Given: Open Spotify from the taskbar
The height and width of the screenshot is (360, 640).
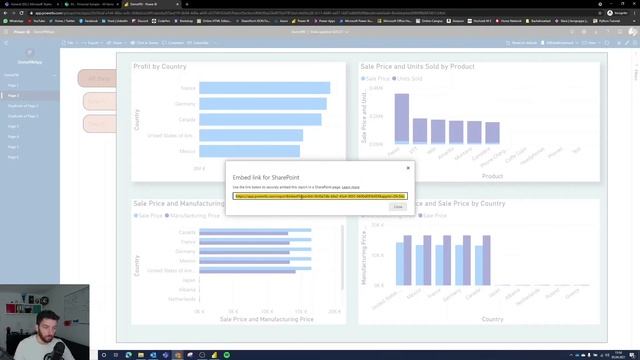Looking at the screenshot, I should (227, 355).
